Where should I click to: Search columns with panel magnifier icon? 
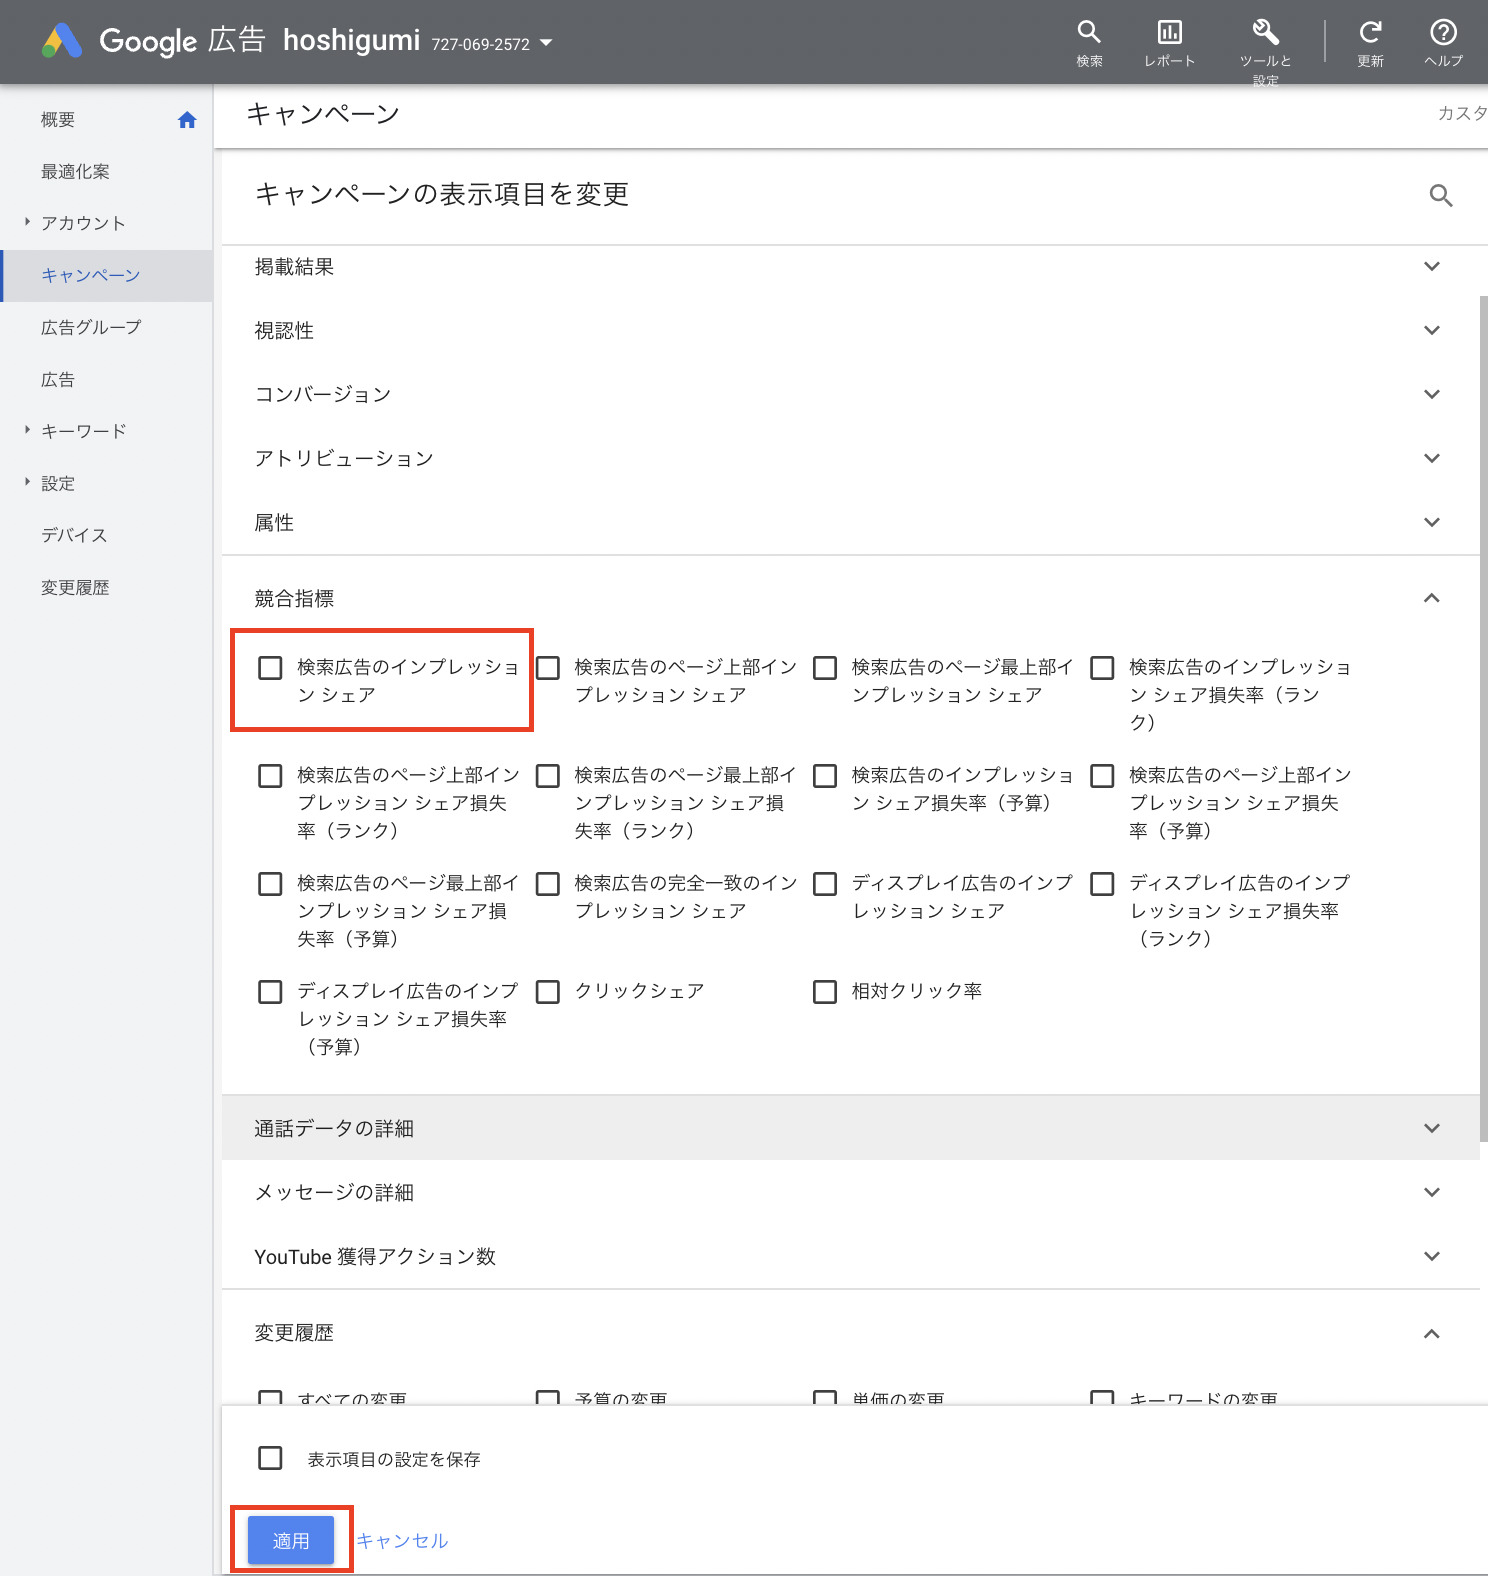(x=1440, y=196)
